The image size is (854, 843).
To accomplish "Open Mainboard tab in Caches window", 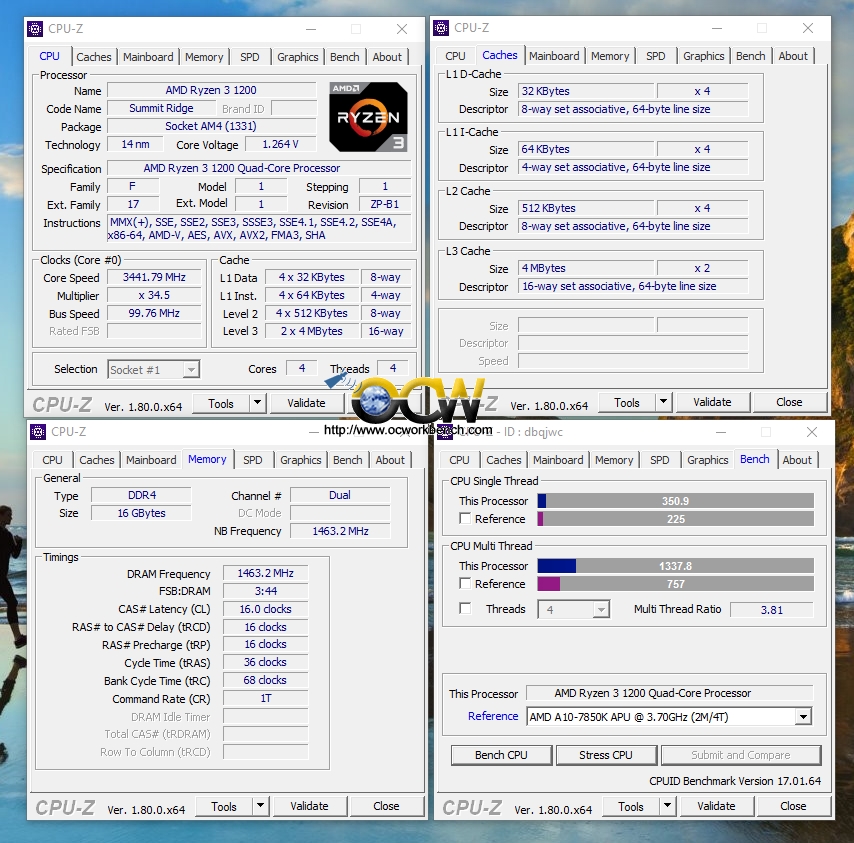I will (x=554, y=56).
